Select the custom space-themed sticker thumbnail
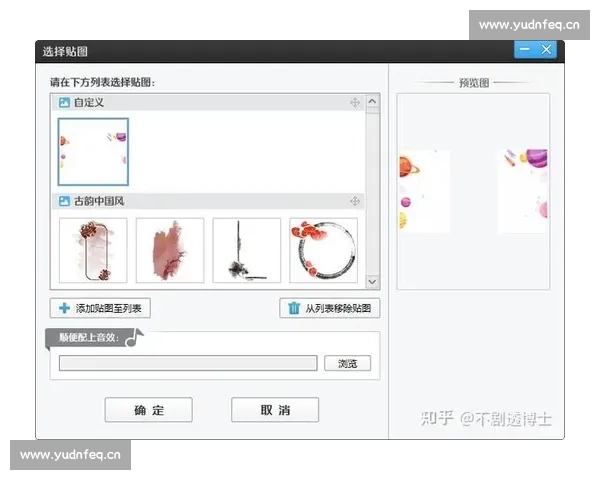 pyautogui.click(x=93, y=152)
